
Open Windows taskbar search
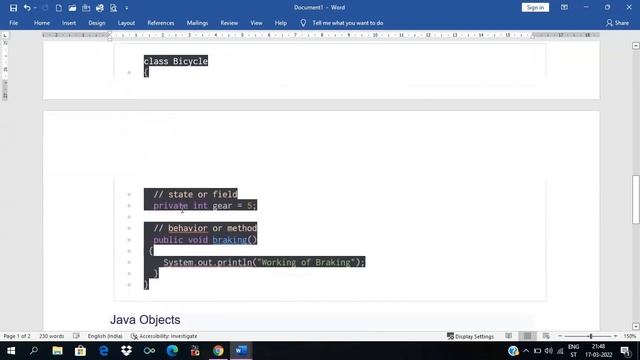tap(34, 351)
